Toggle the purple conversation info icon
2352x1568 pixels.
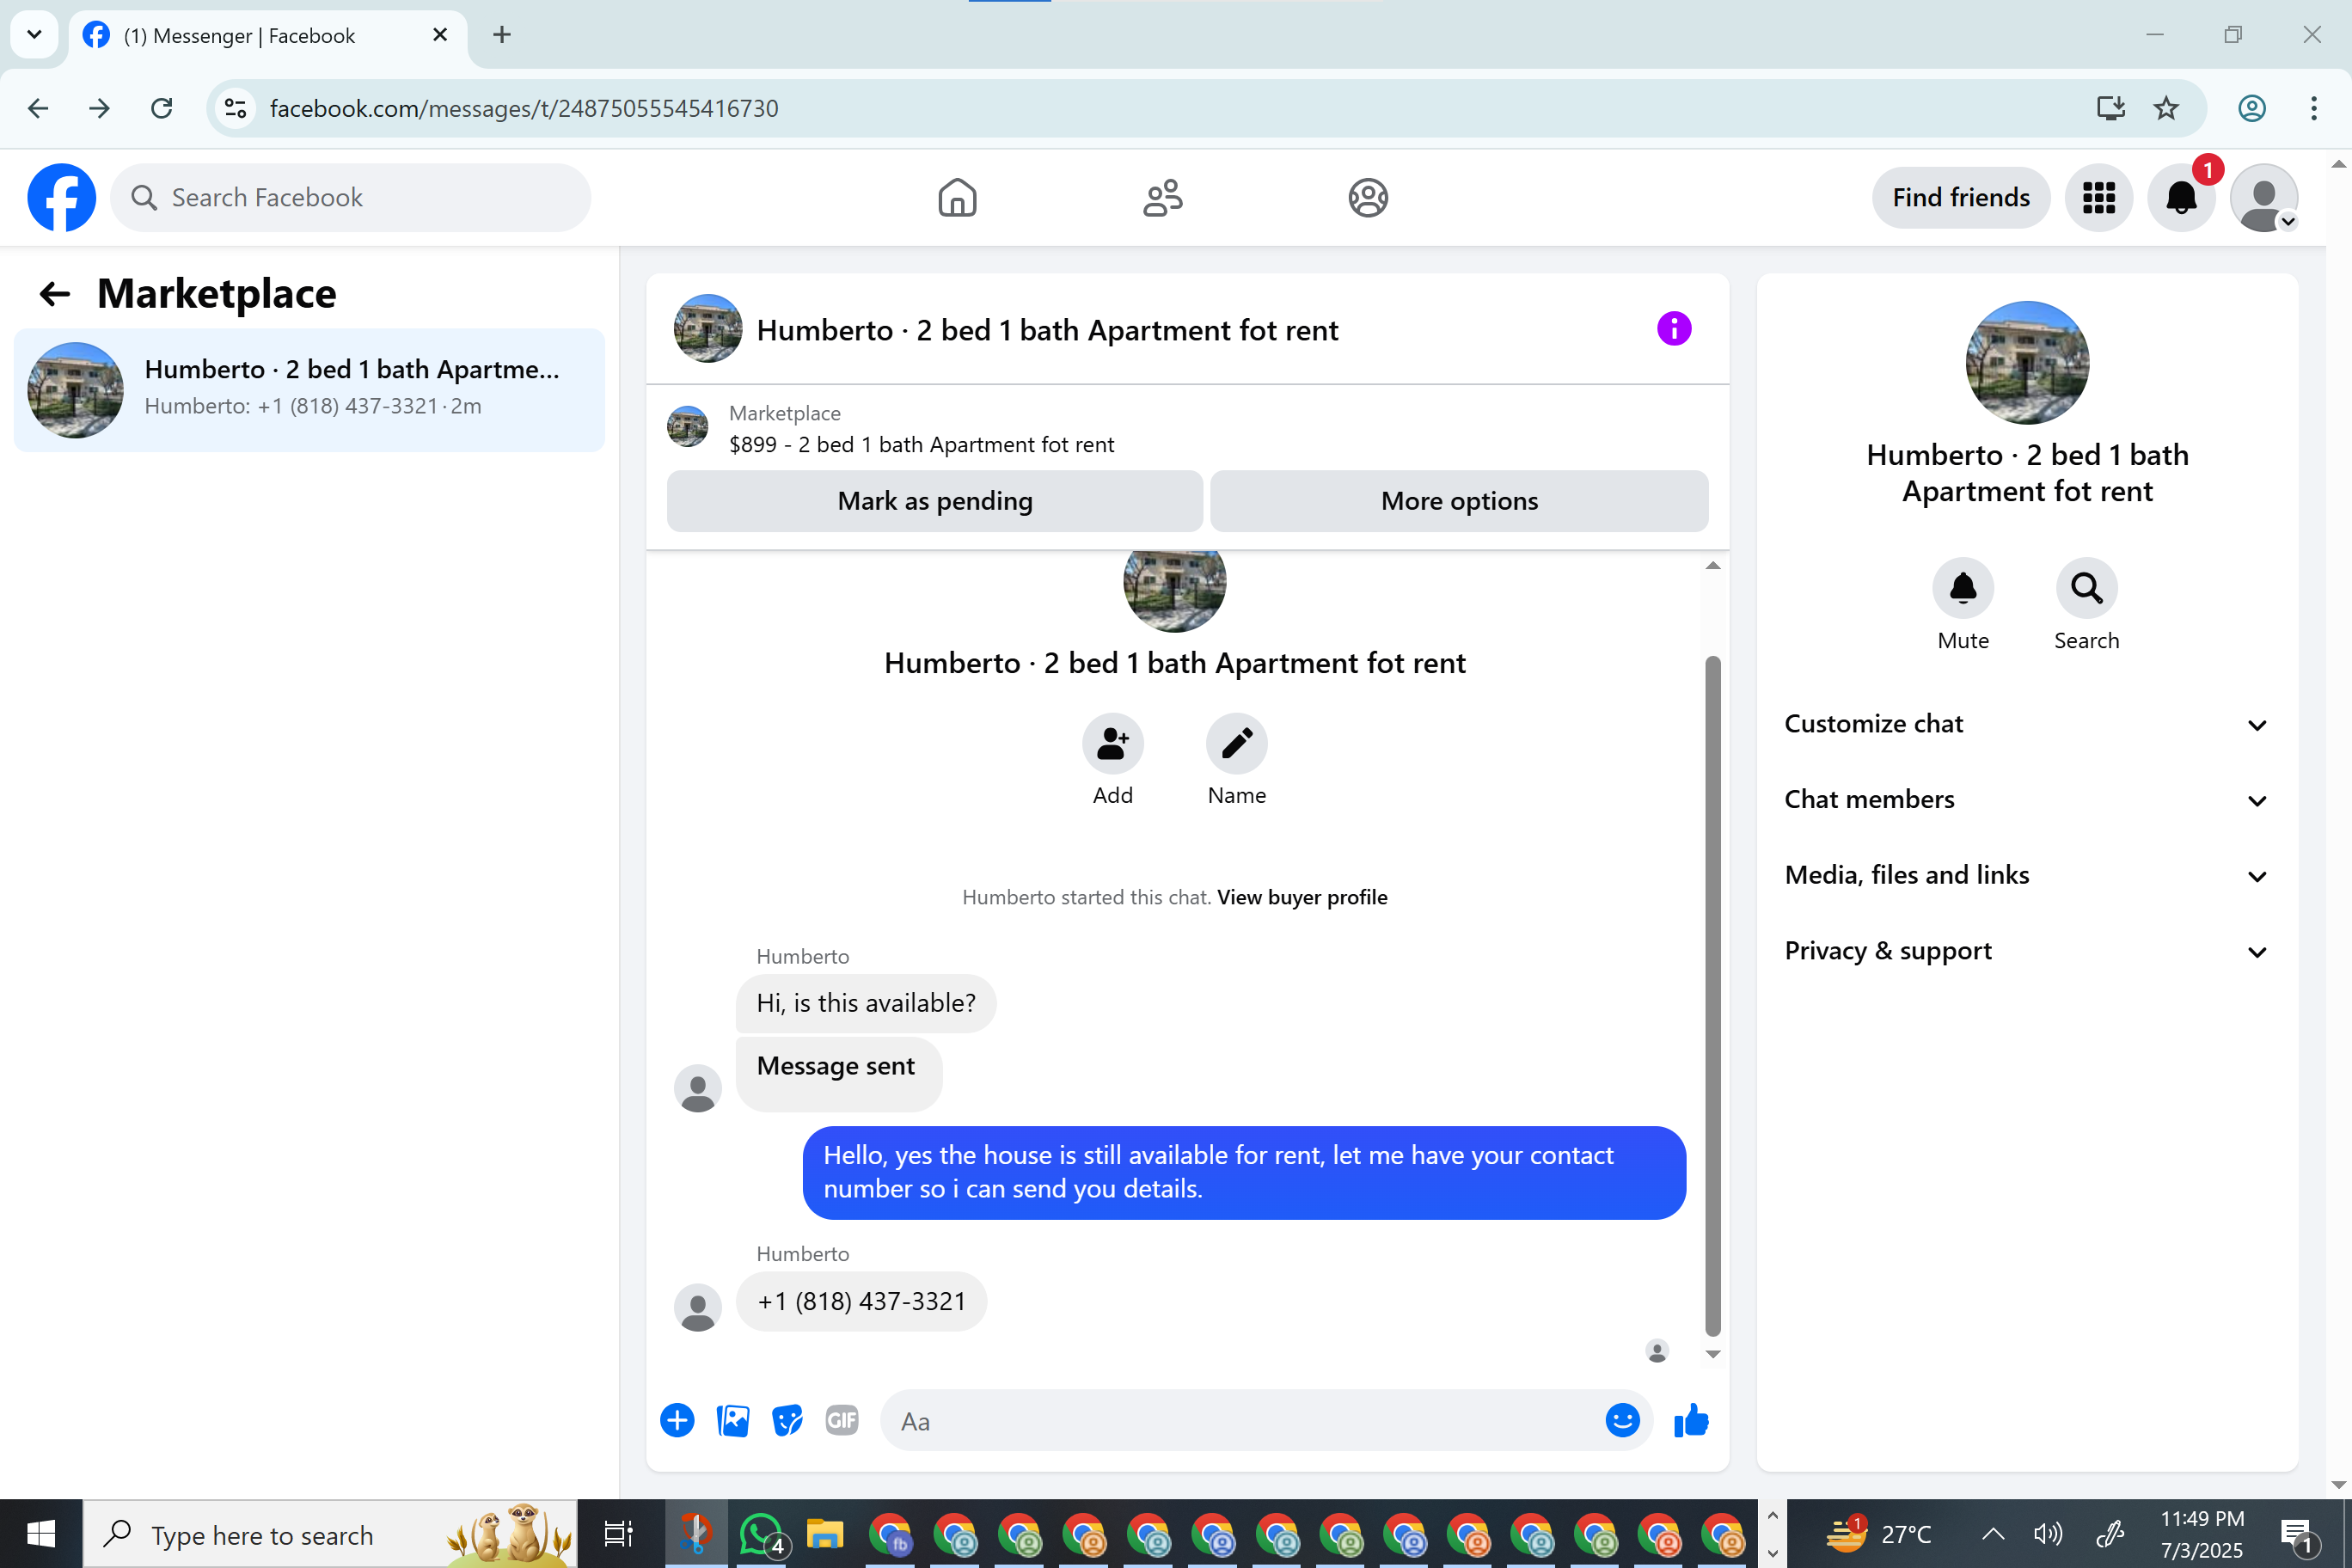pyautogui.click(x=1673, y=329)
